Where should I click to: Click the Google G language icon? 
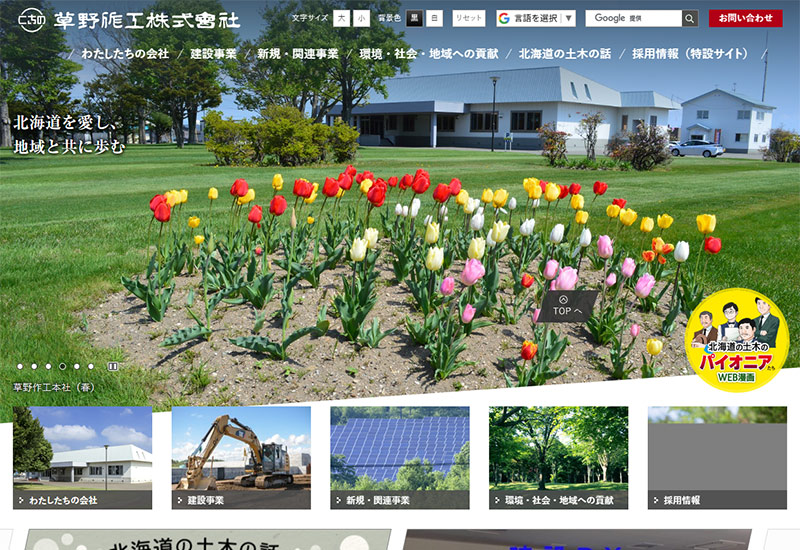(504, 18)
